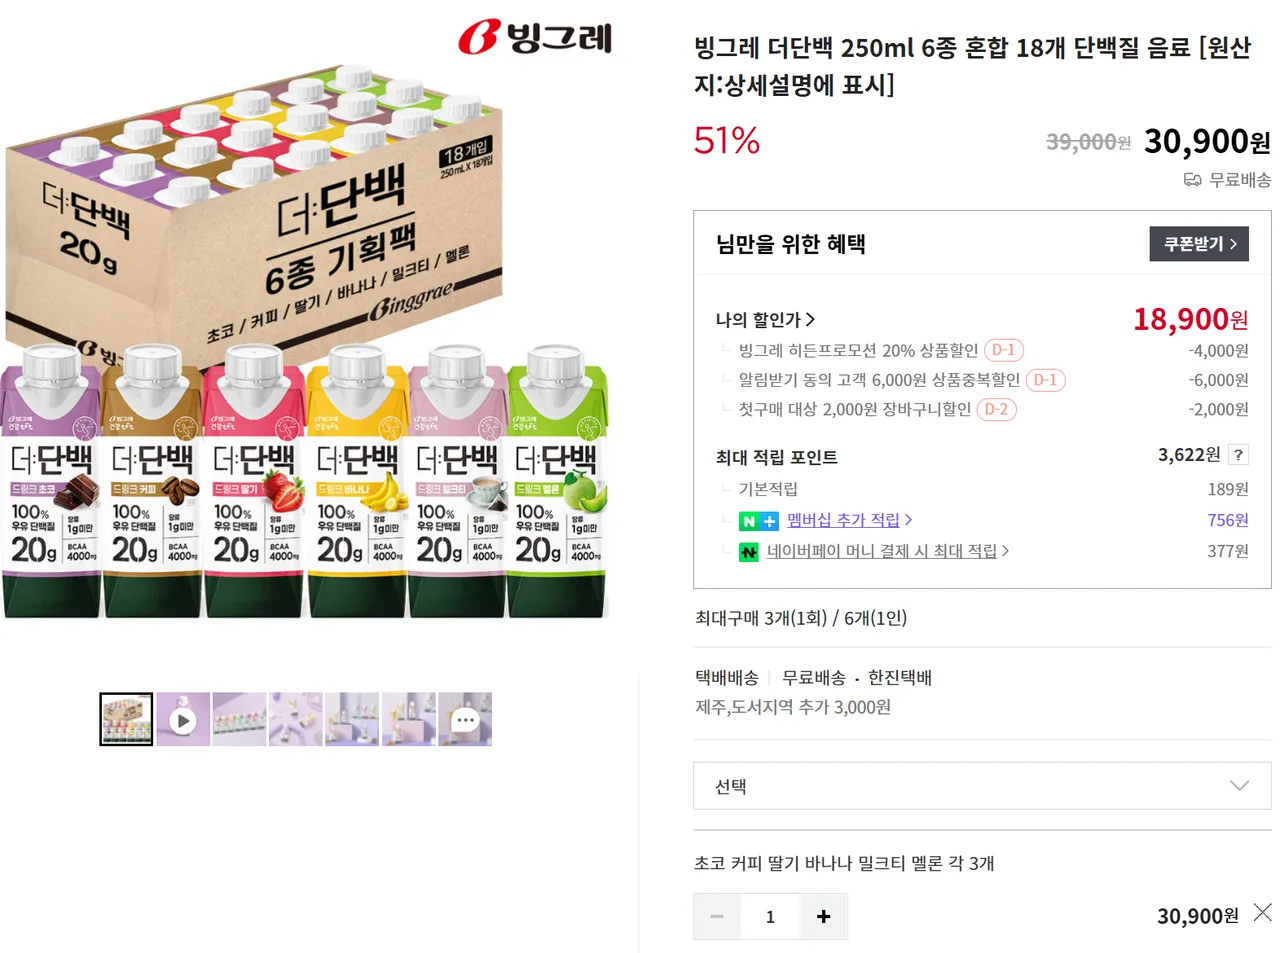
Task: Click the 쿠폰받기 button
Action: pos(1199,244)
